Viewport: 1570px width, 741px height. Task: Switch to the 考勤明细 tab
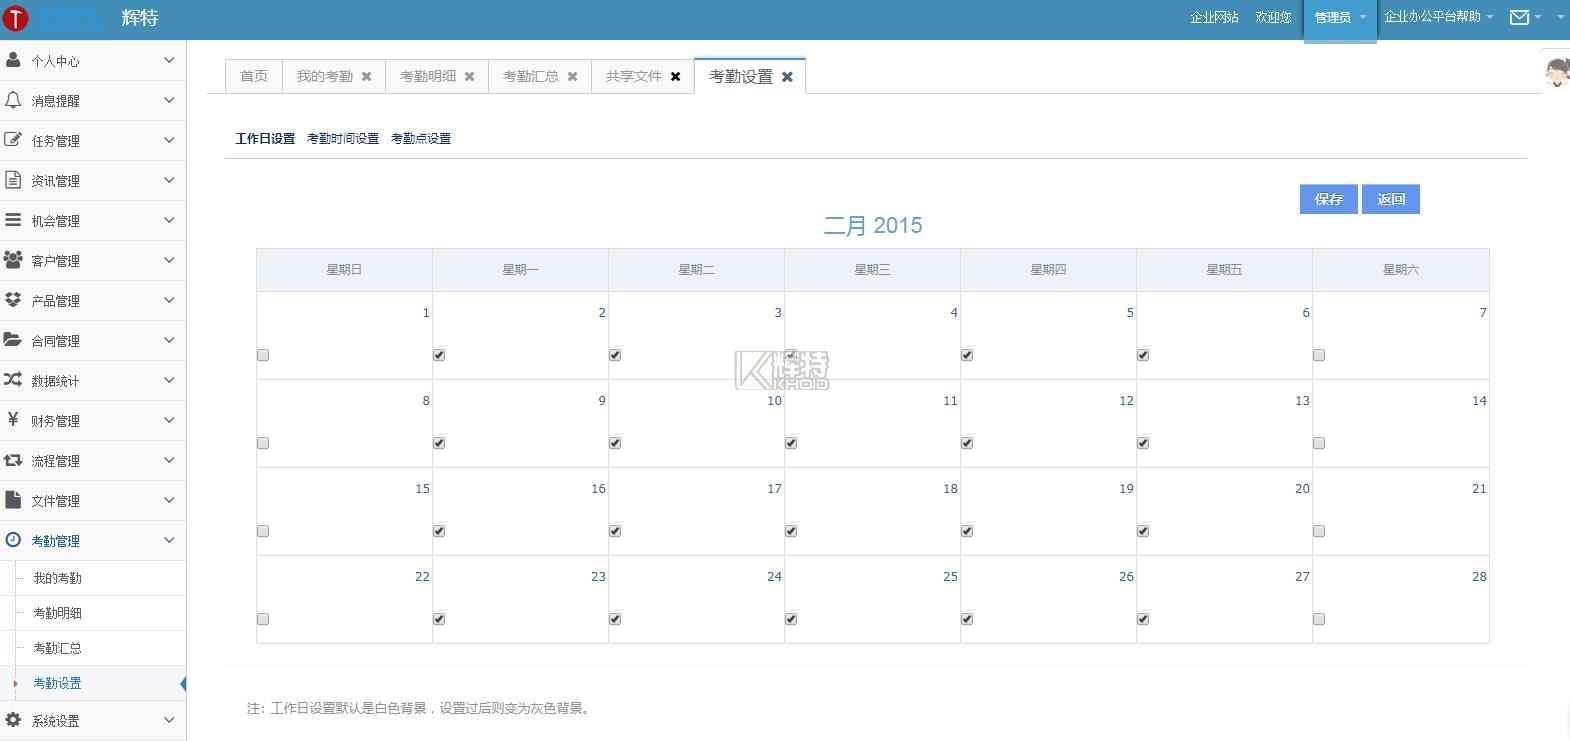click(427, 76)
